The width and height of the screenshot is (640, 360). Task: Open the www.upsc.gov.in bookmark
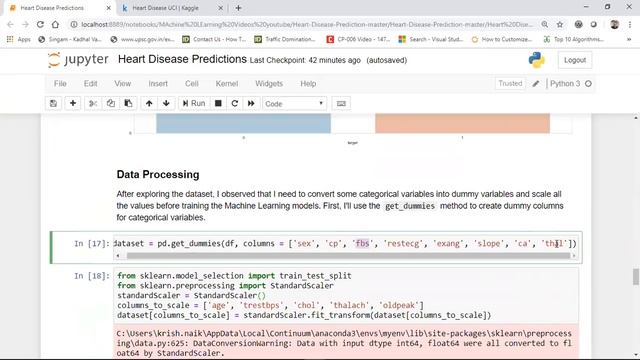tap(142, 39)
